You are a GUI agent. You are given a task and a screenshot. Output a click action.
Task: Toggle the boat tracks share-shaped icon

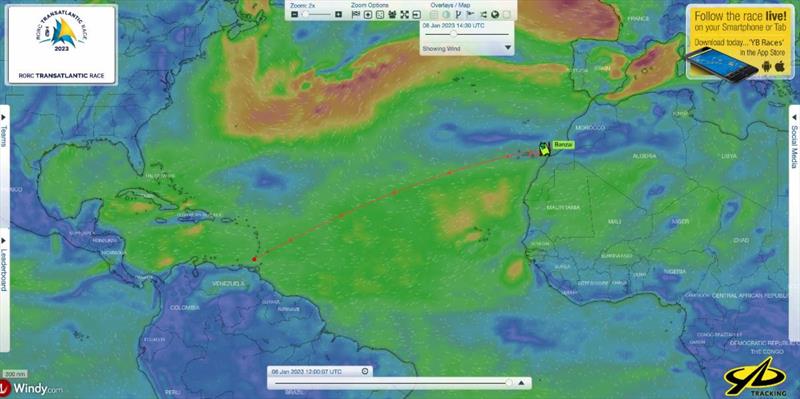point(483,15)
